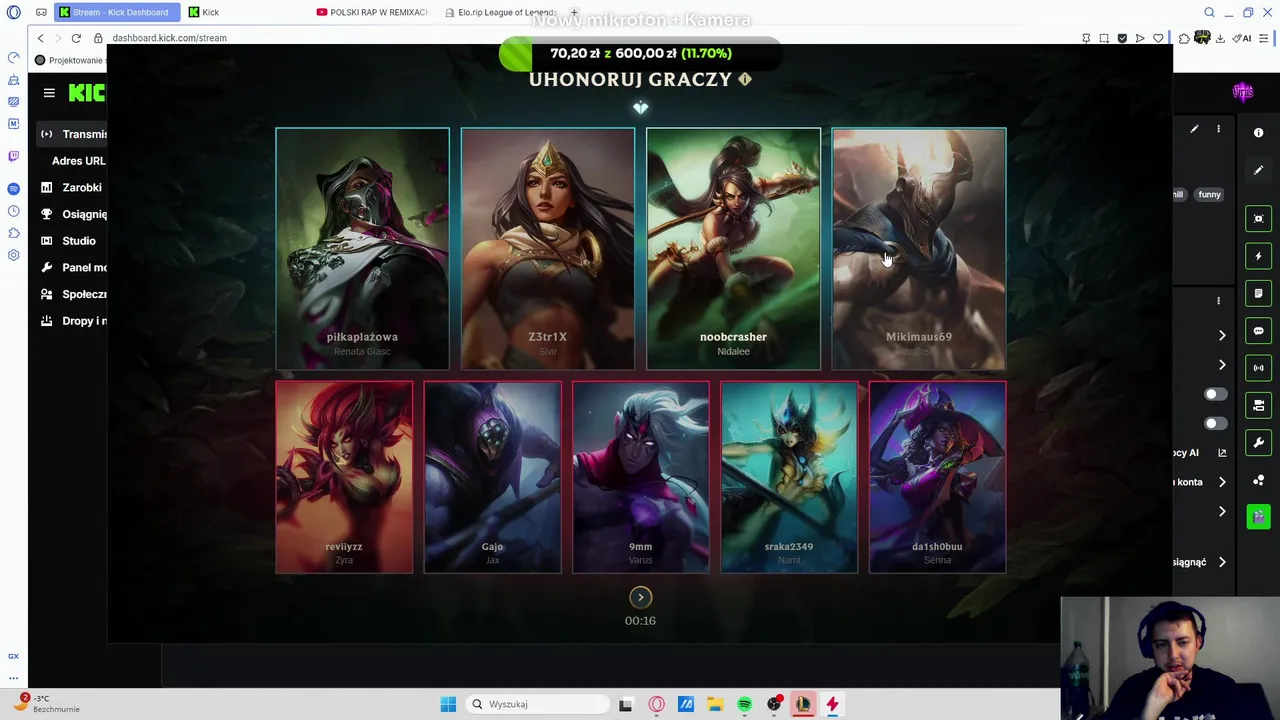Go back in browser history

(40, 38)
